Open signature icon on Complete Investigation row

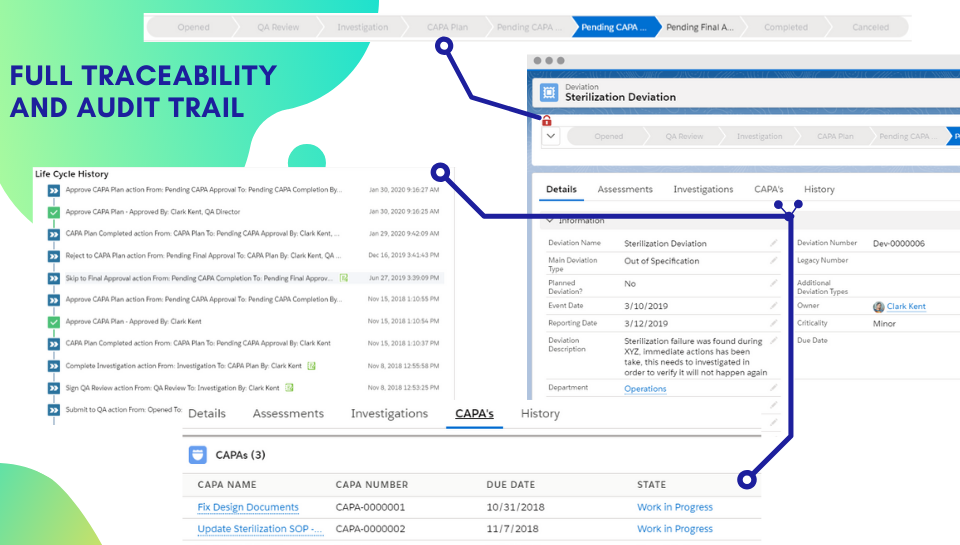(311, 366)
